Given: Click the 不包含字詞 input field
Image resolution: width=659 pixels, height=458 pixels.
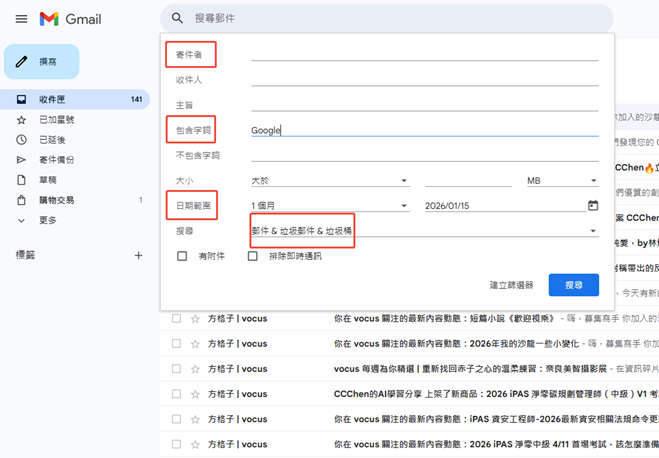Looking at the screenshot, I should [x=425, y=155].
